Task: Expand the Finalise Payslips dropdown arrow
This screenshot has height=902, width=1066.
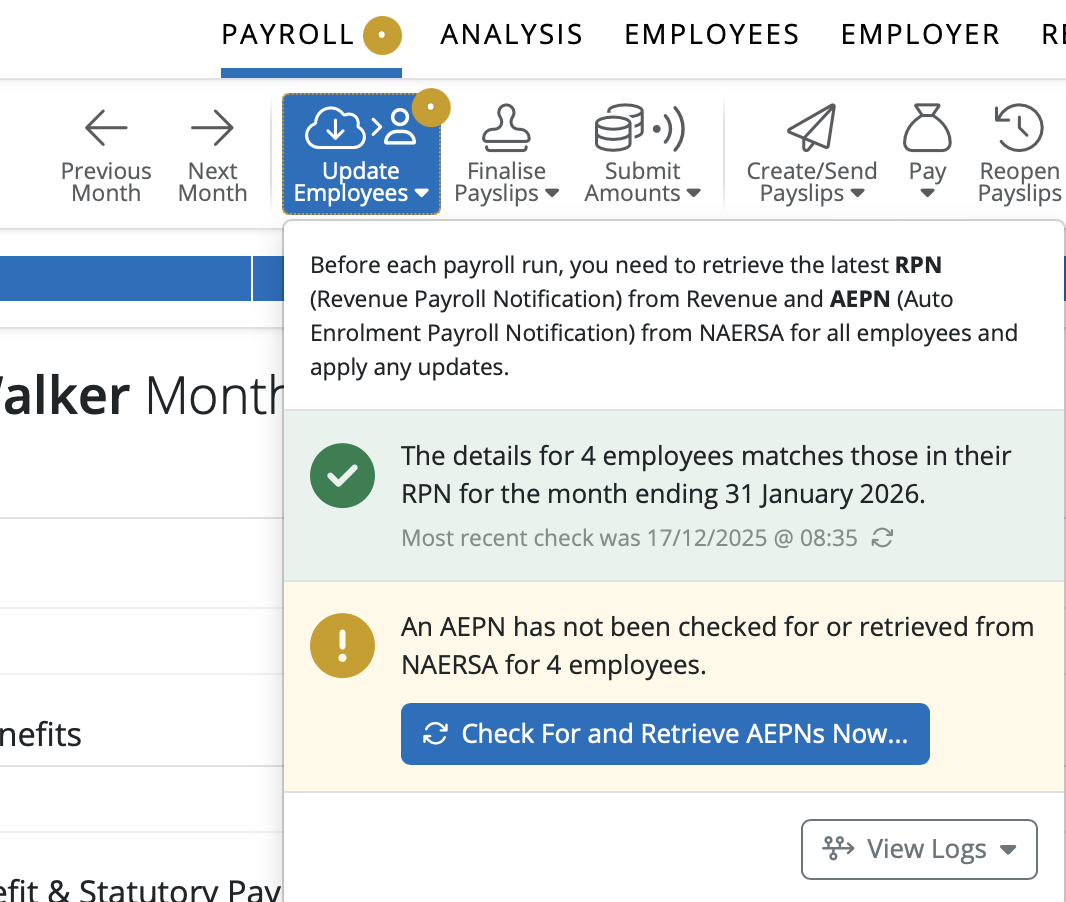Action: click(552, 194)
